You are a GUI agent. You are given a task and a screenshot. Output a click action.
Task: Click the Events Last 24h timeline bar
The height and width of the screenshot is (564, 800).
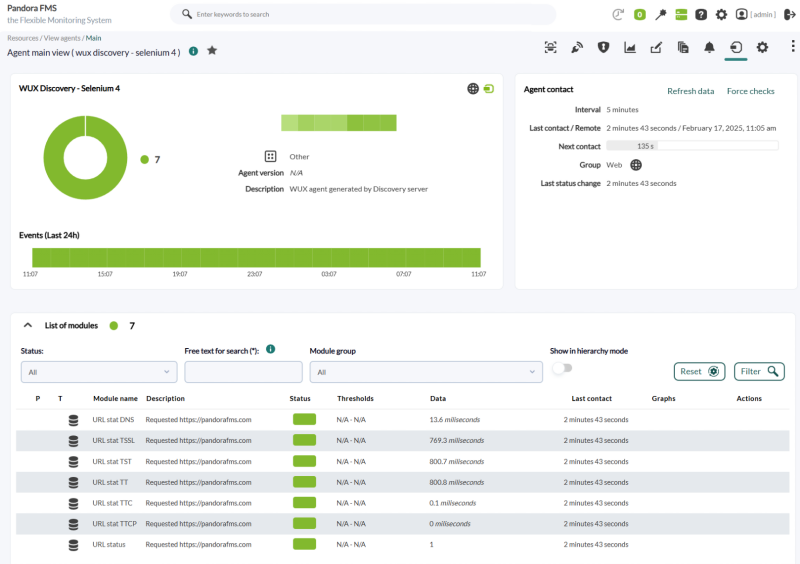[256, 258]
